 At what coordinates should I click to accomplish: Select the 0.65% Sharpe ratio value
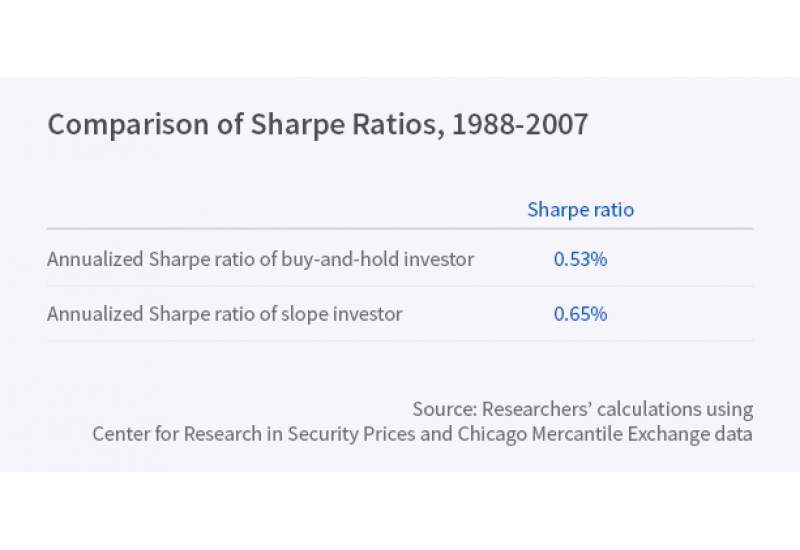click(580, 314)
